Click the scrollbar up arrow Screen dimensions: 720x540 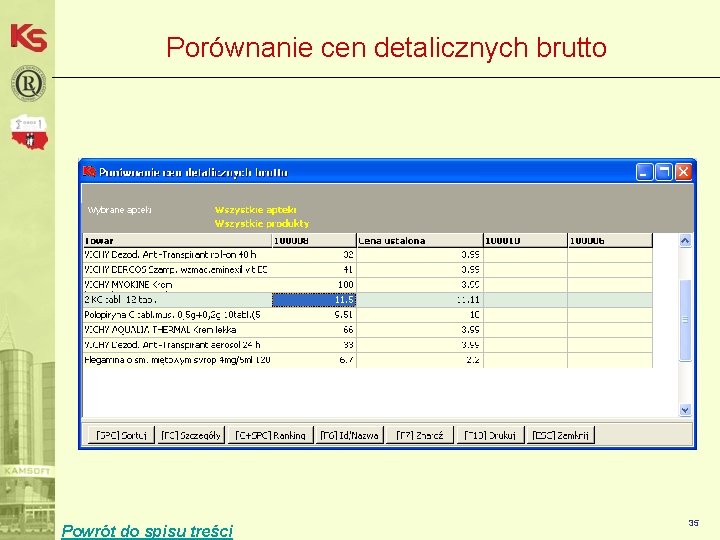685,241
